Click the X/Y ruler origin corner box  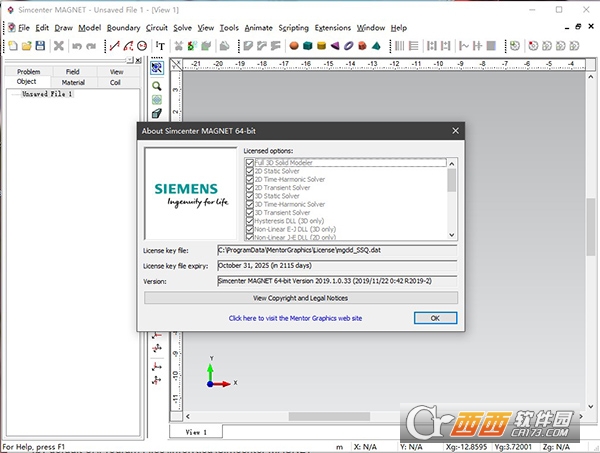click(176, 64)
